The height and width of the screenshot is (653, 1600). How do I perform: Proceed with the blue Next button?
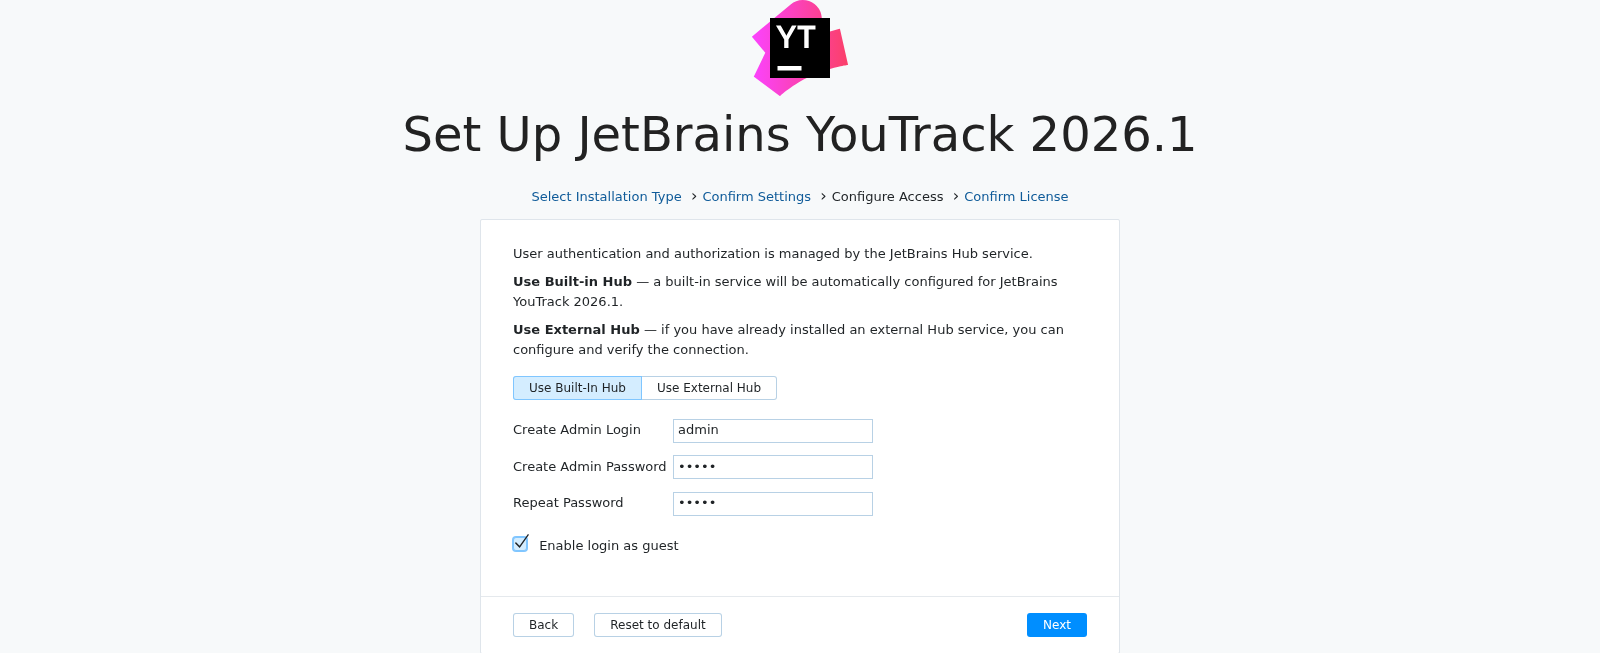coord(1056,625)
